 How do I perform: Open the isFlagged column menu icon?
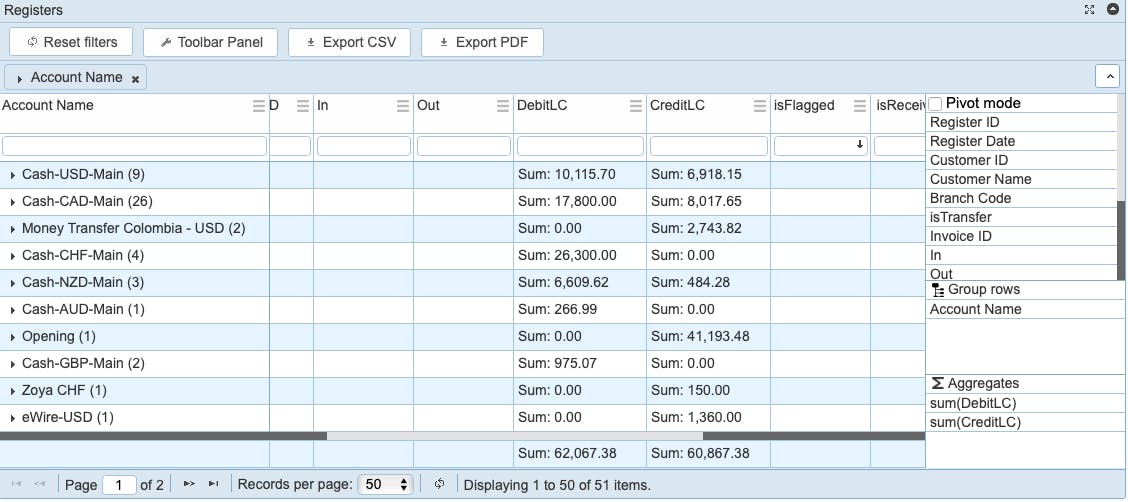[x=858, y=106]
